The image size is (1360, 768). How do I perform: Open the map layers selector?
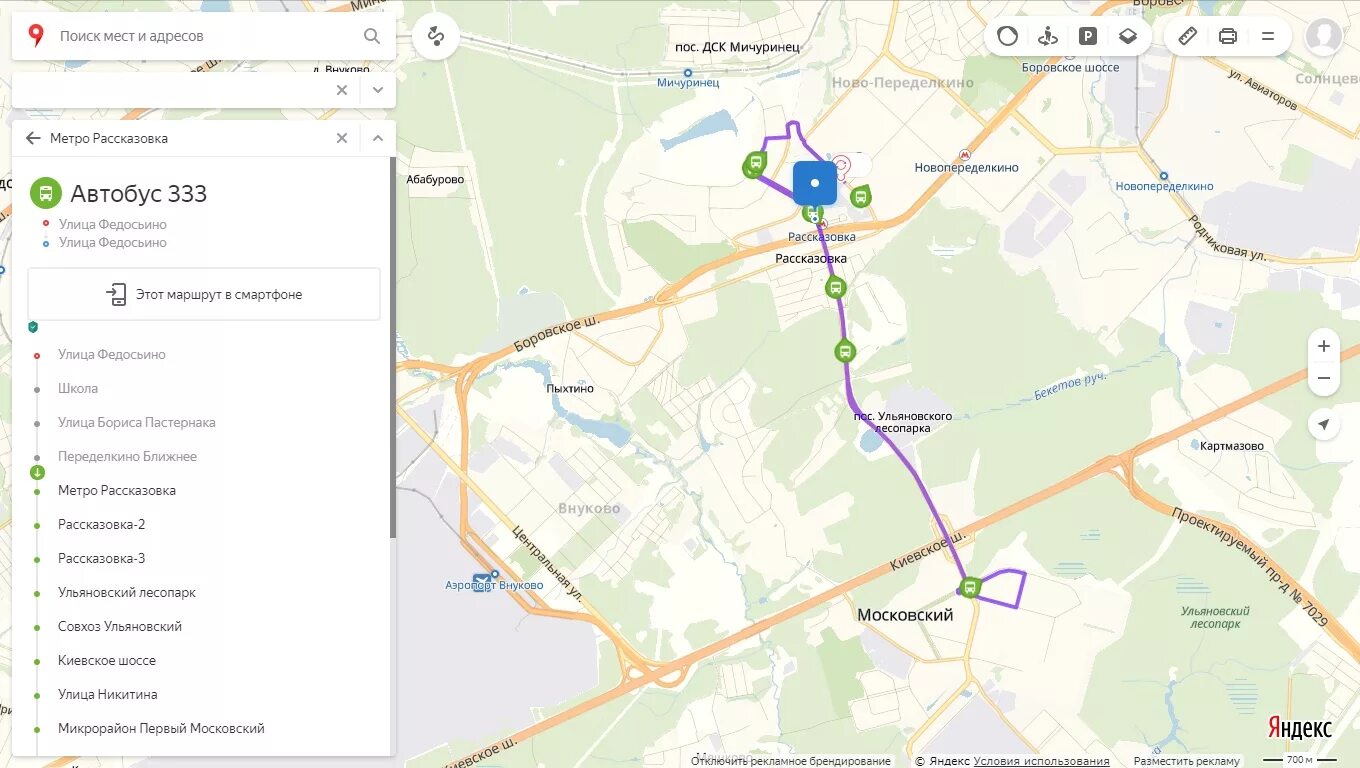(1128, 36)
